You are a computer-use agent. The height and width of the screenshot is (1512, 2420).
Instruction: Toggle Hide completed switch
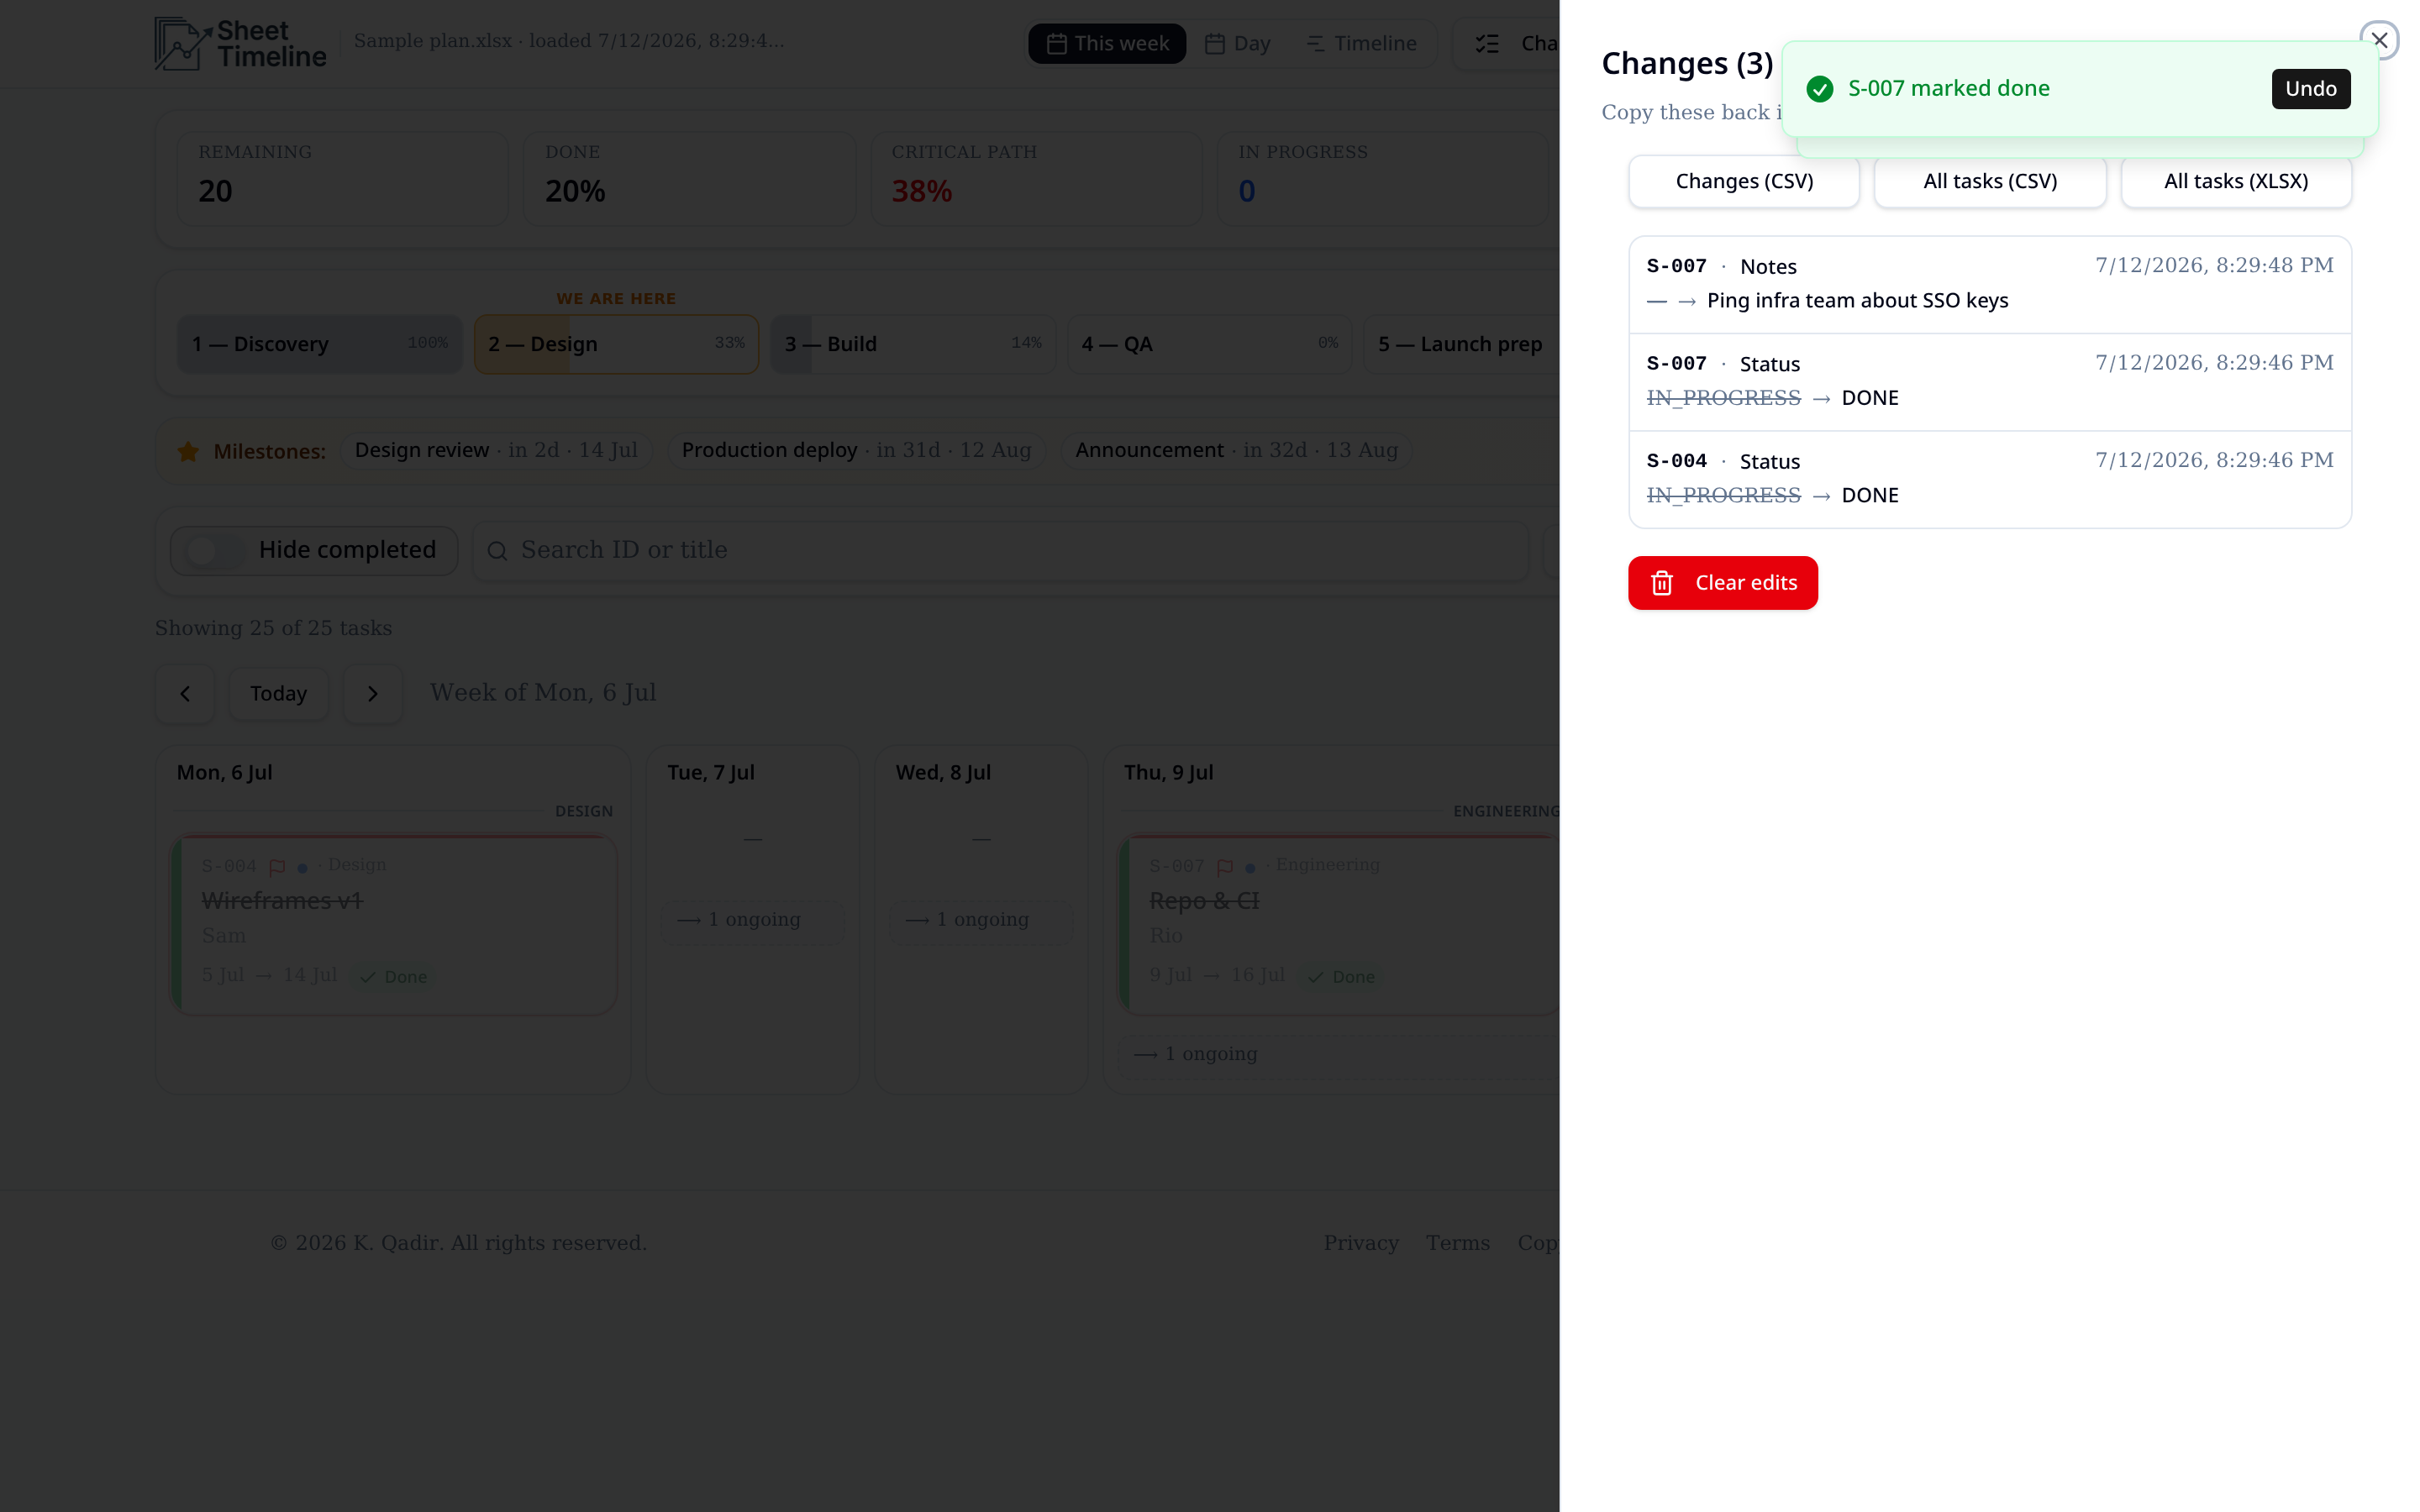pyautogui.click(x=214, y=550)
